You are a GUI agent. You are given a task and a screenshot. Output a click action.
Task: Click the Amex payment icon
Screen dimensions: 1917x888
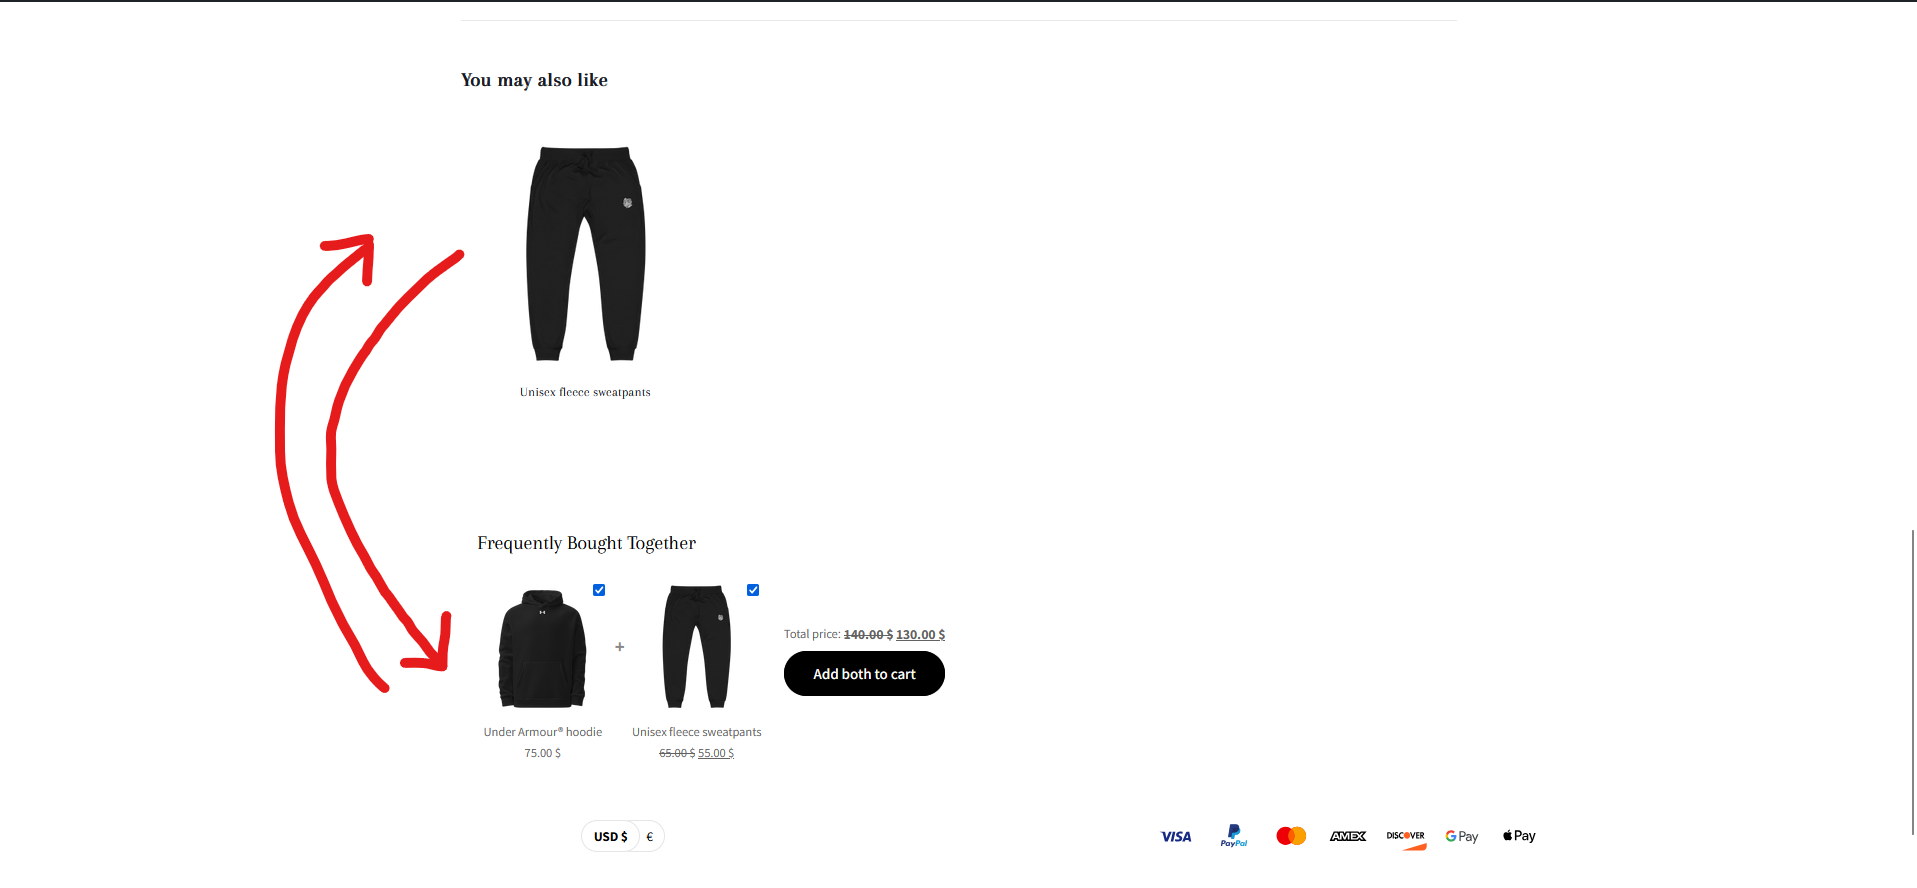coord(1348,836)
